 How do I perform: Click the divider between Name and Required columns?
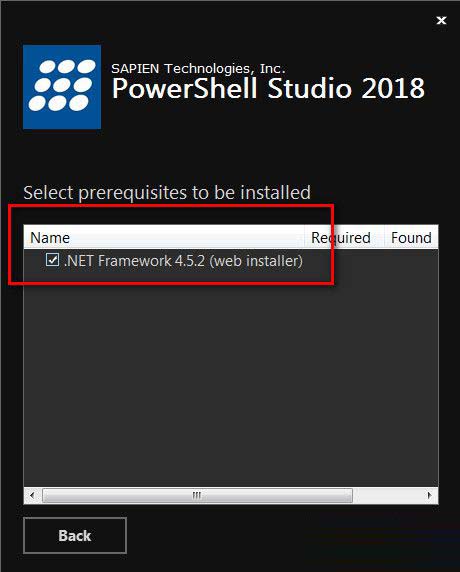coord(305,237)
